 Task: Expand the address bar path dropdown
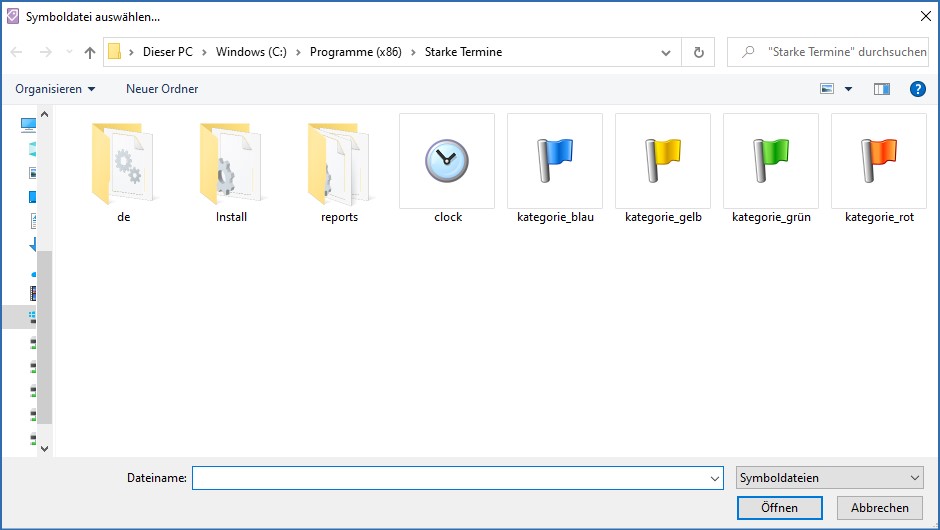667,52
